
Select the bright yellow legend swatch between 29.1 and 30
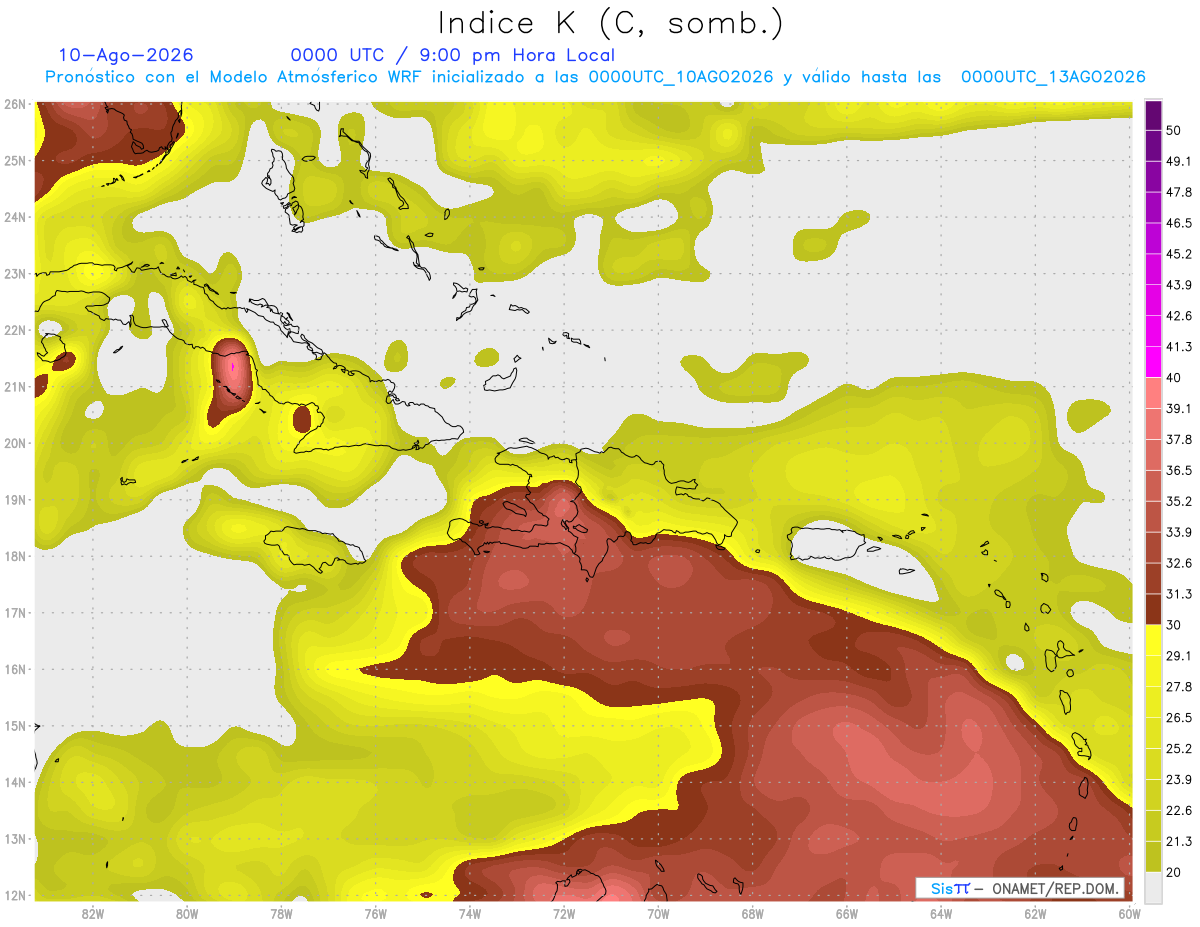pos(1153,640)
